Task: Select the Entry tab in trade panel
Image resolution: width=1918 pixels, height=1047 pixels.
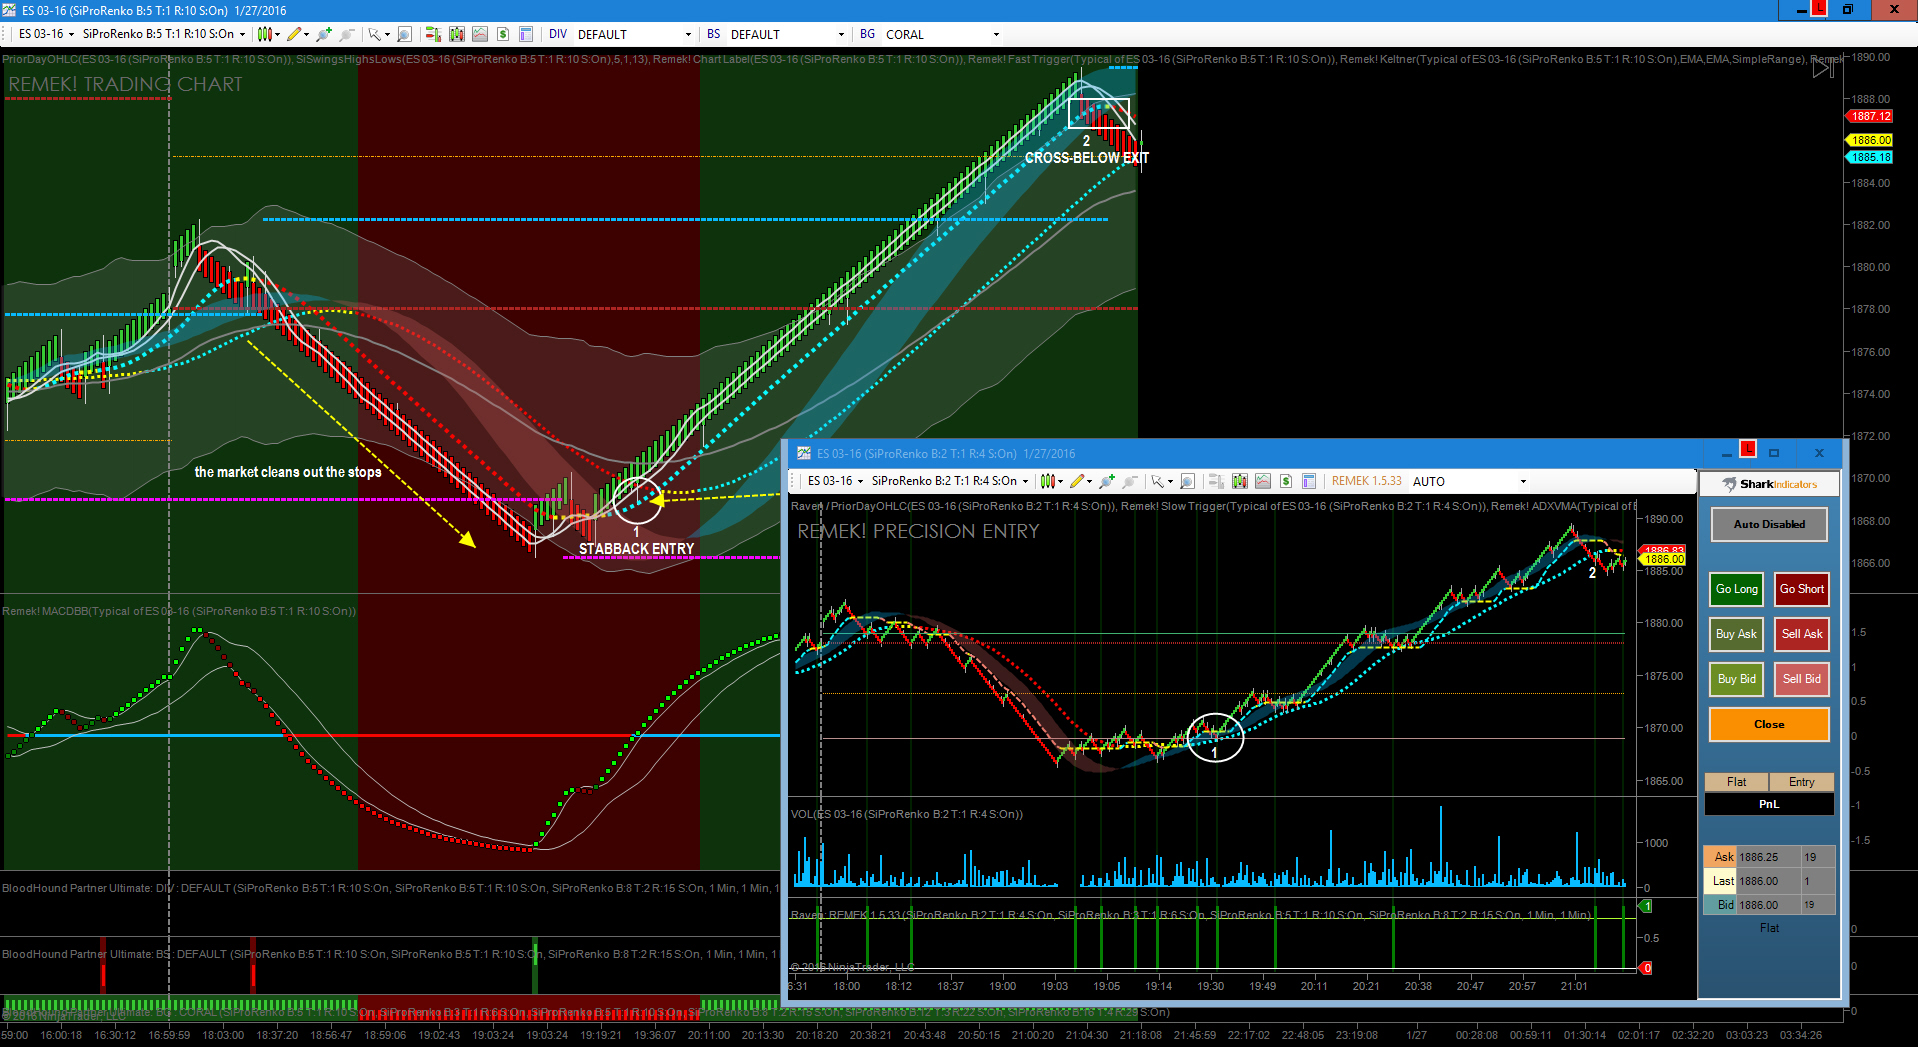Action: (x=1802, y=782)
